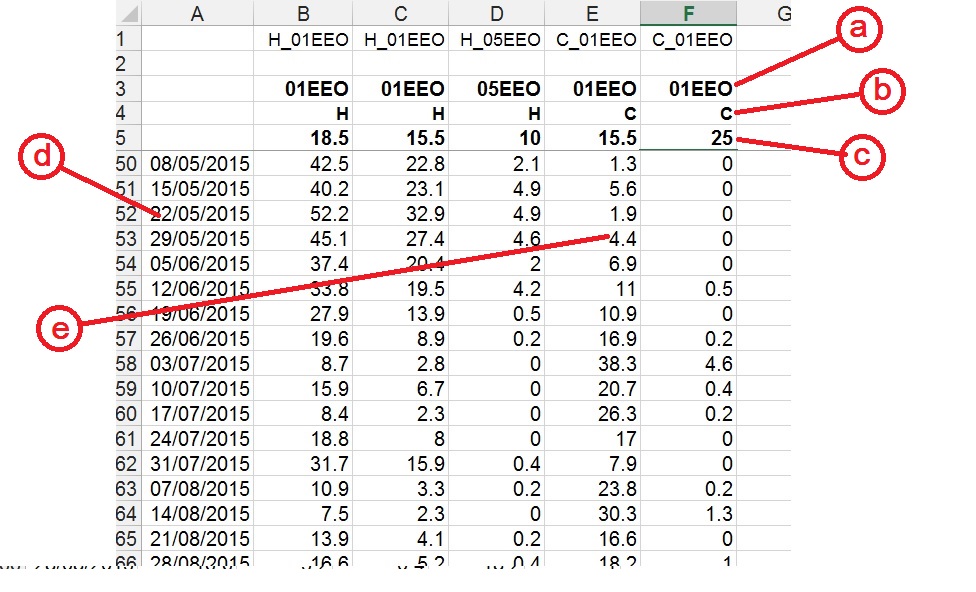Select cell B5 with value 18.5
Screen dimensions: 976x592
pos(303,138)
